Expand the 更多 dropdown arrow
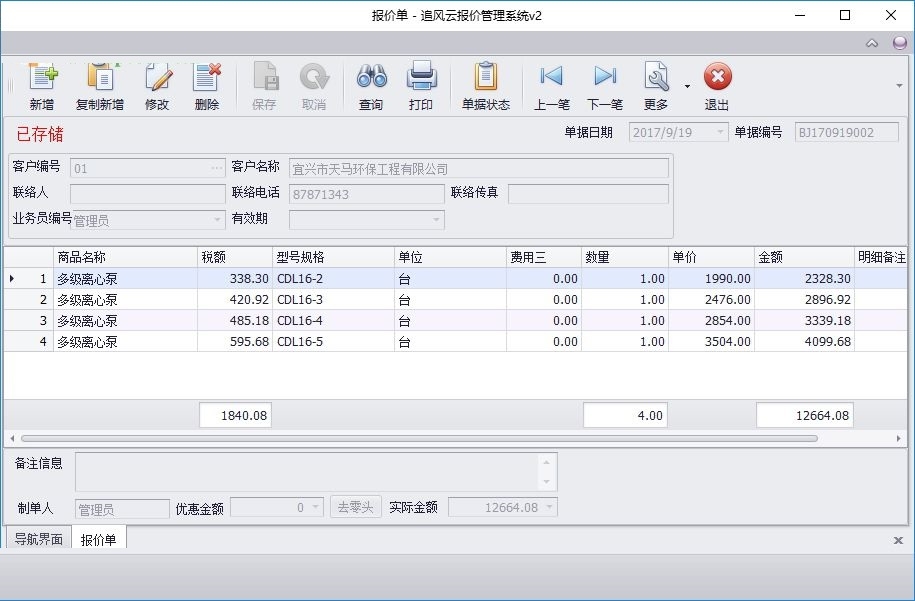 pos(687,86)
